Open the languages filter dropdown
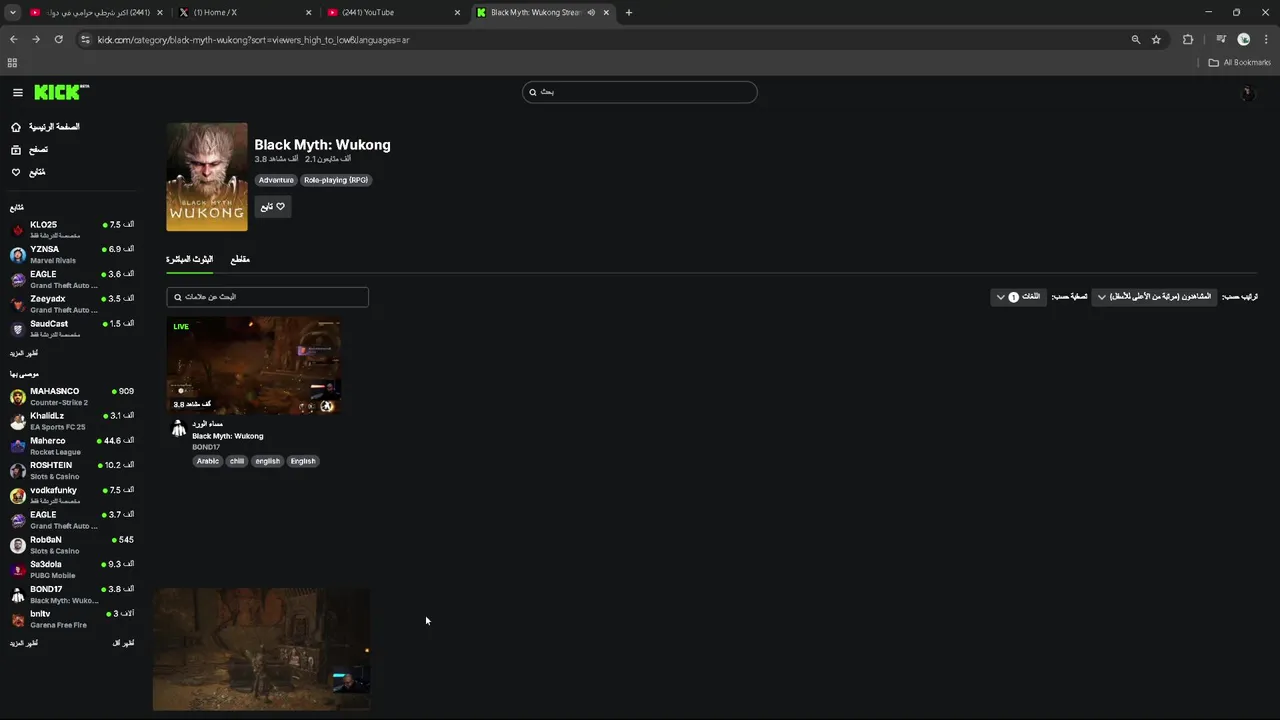The height and width of the screenshot is (720, 1280). pos(1018,297)
